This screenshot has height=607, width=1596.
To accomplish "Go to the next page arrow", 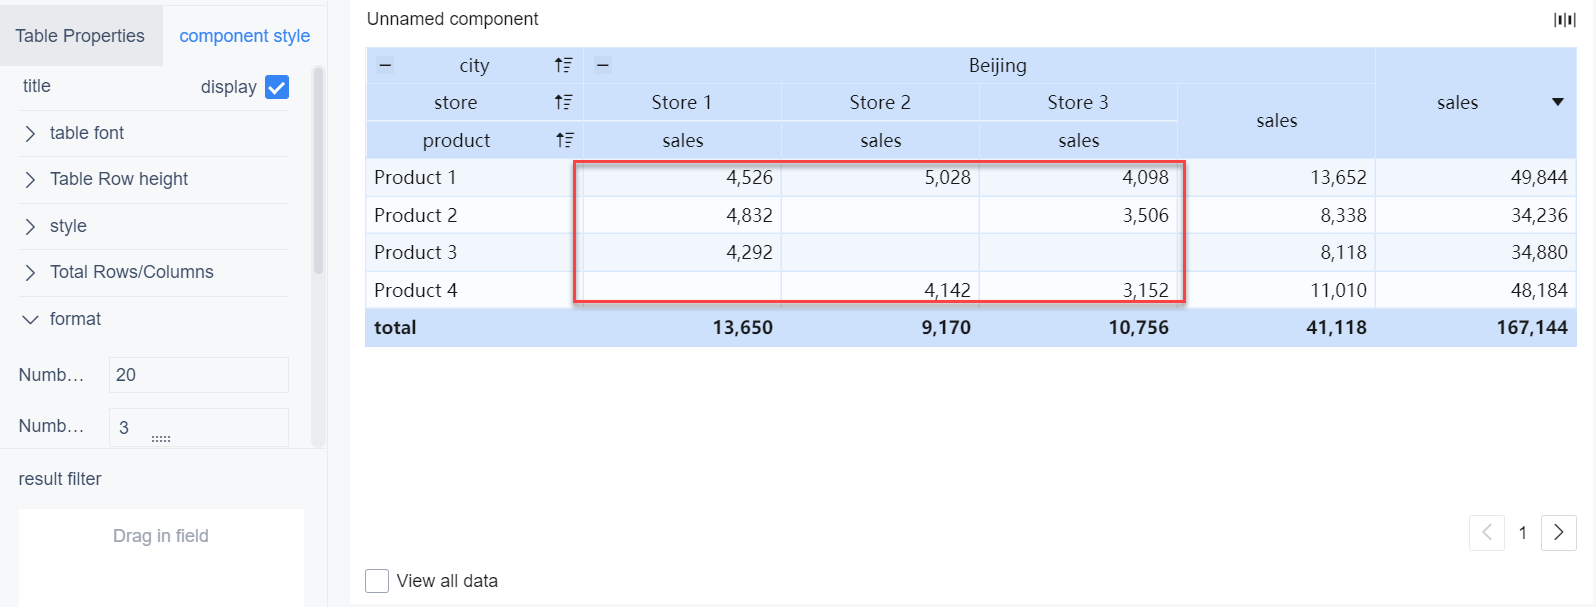I will [x=1559, y=533].
